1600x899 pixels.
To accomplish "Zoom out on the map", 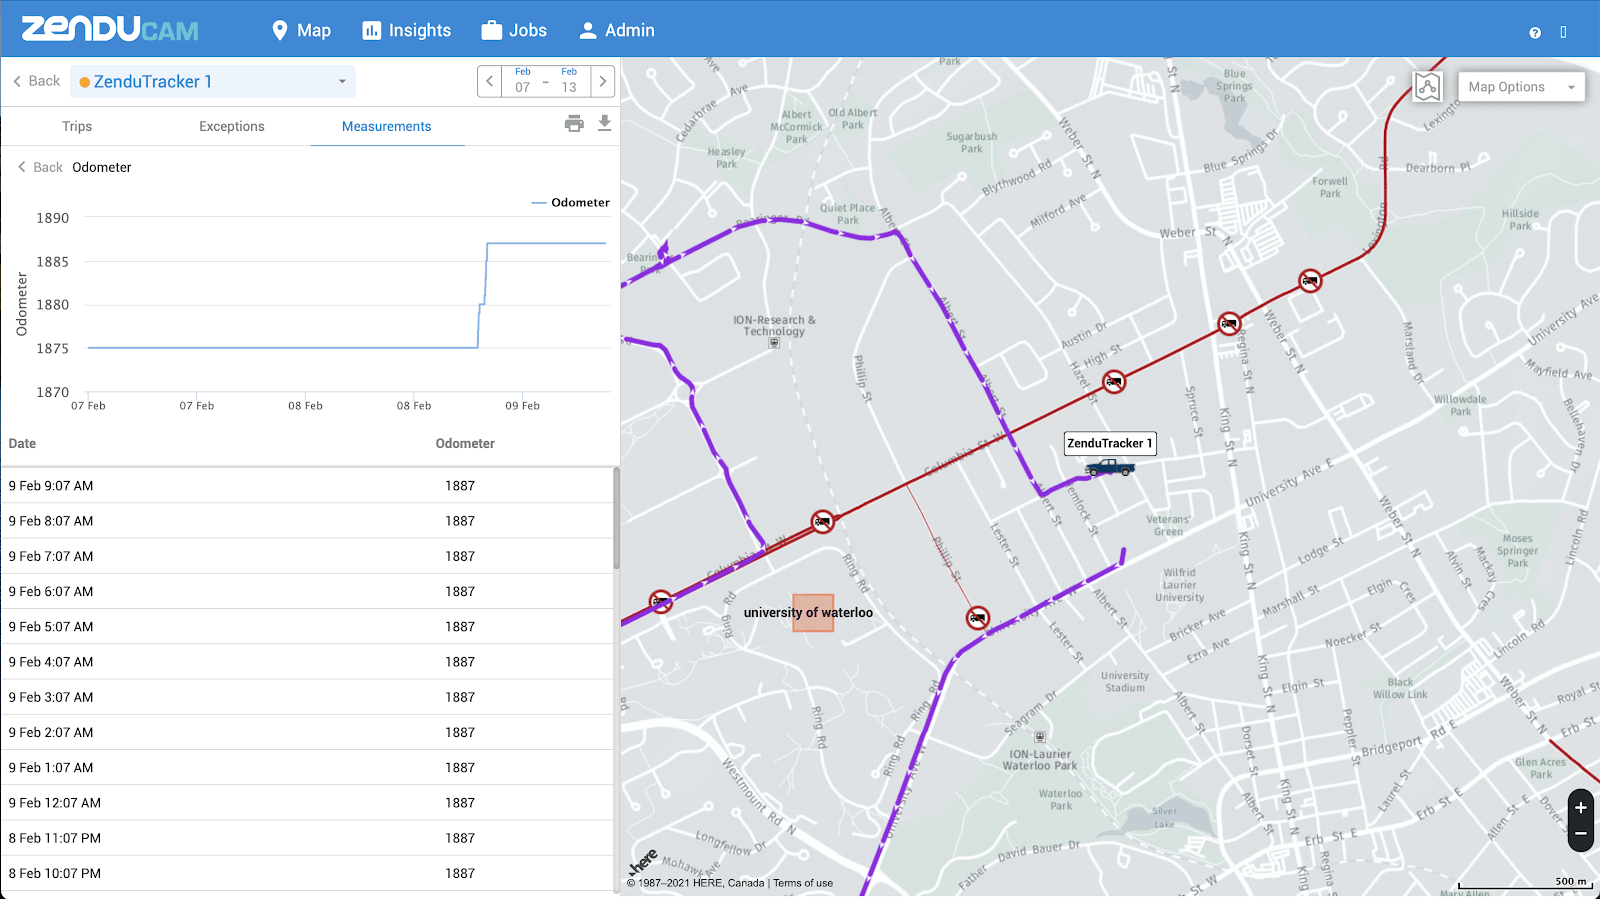I will click(x=1581, y=834).
